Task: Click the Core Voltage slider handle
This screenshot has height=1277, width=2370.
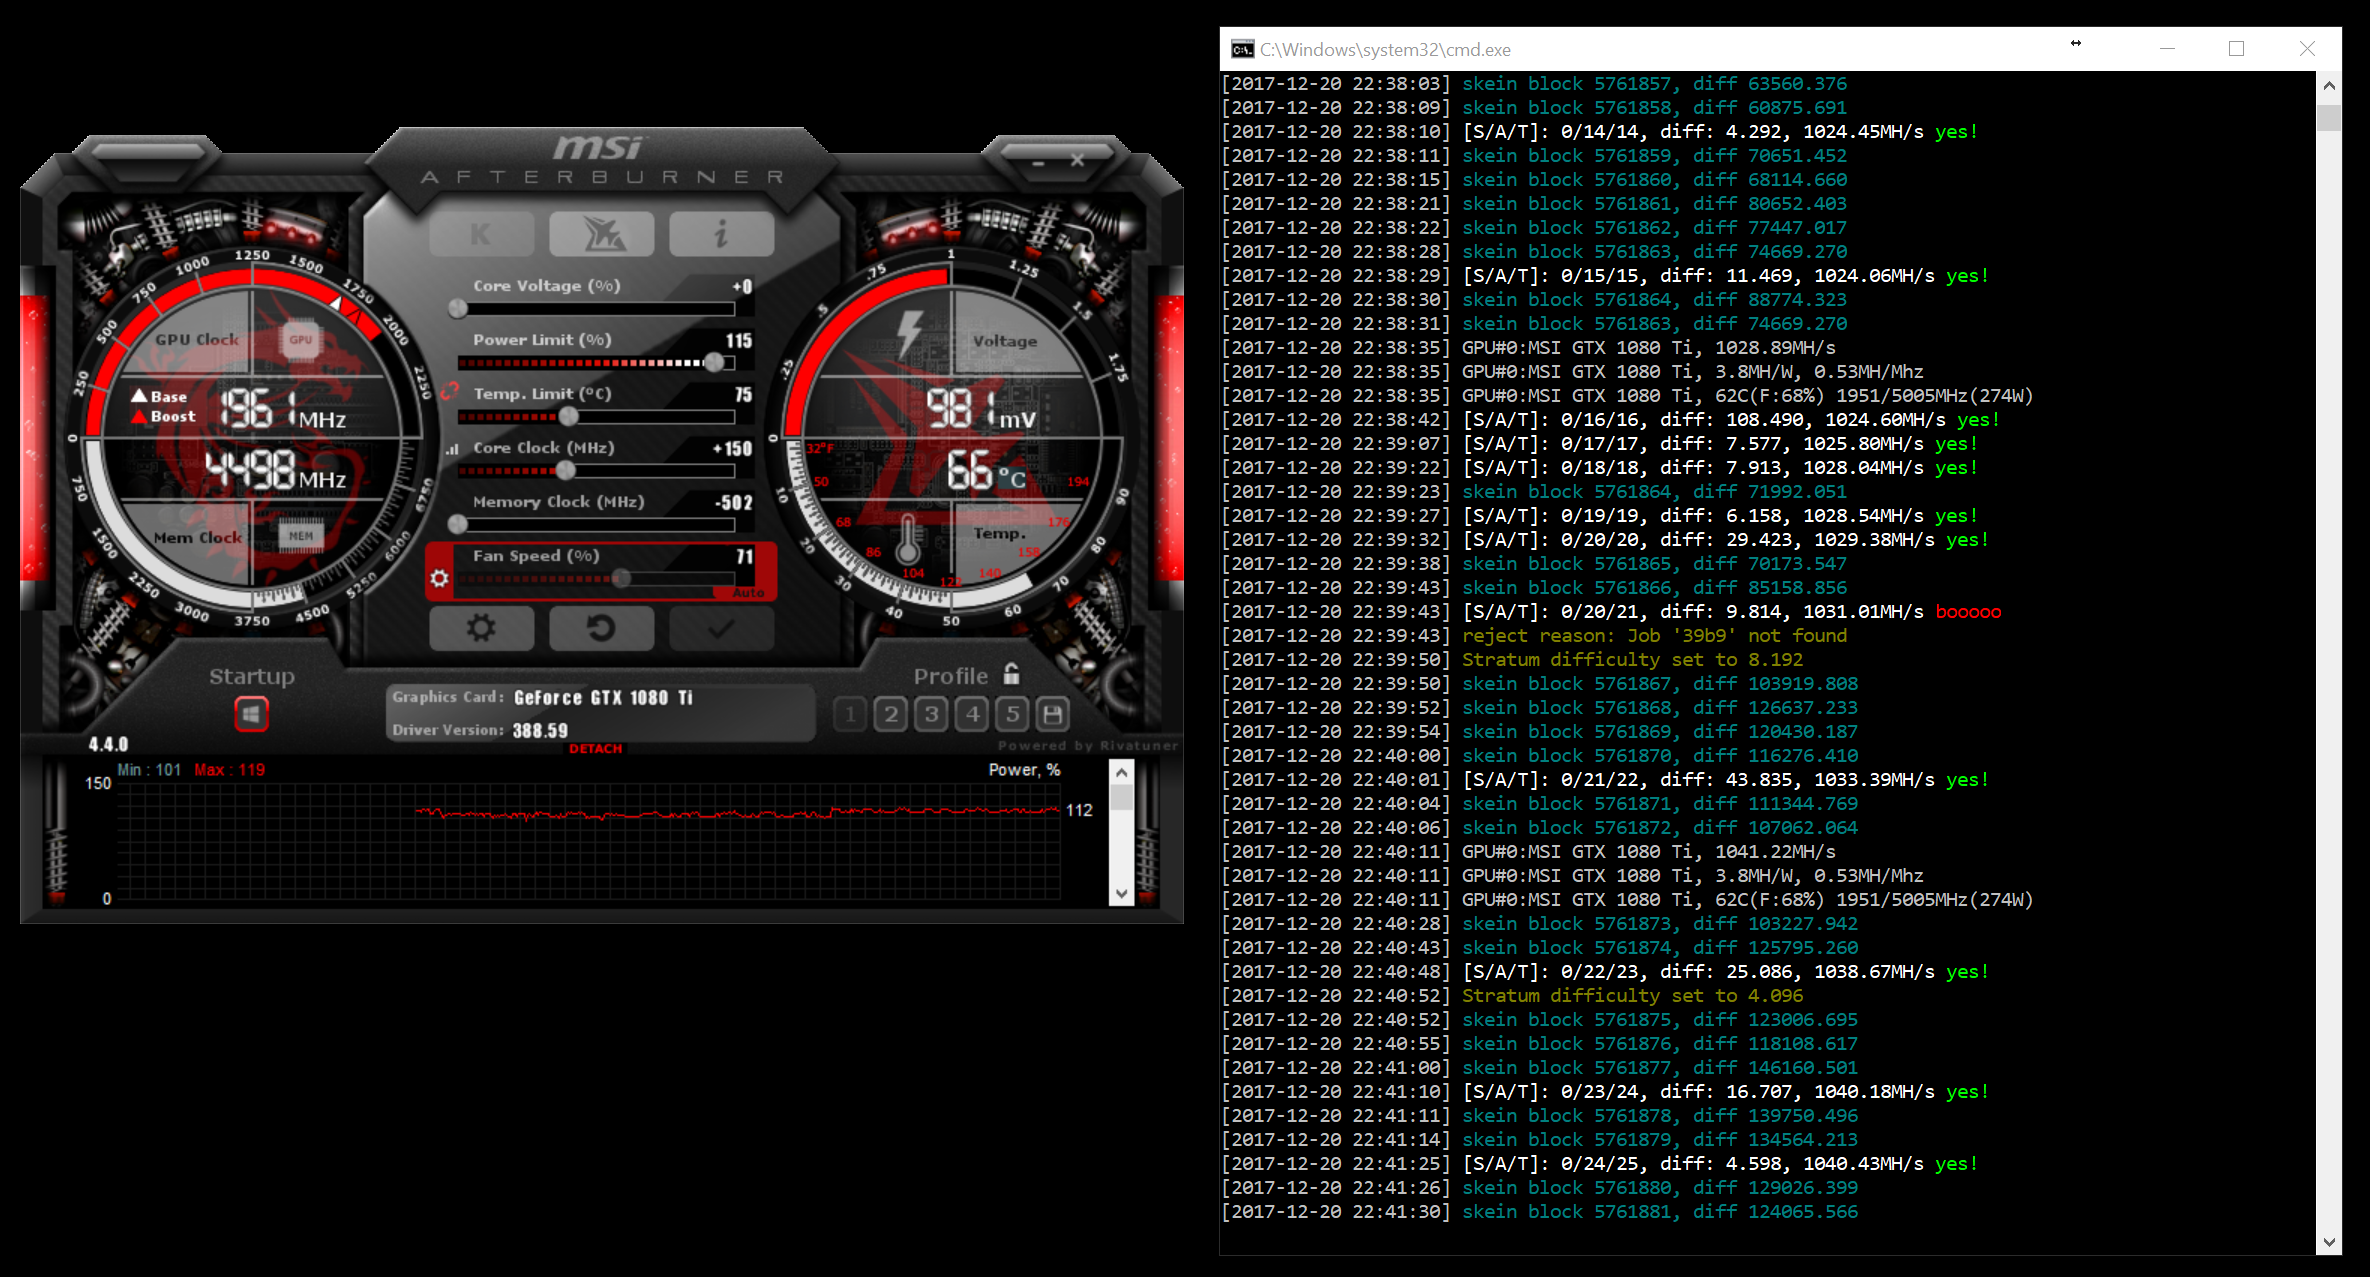Action: [458, 309]
